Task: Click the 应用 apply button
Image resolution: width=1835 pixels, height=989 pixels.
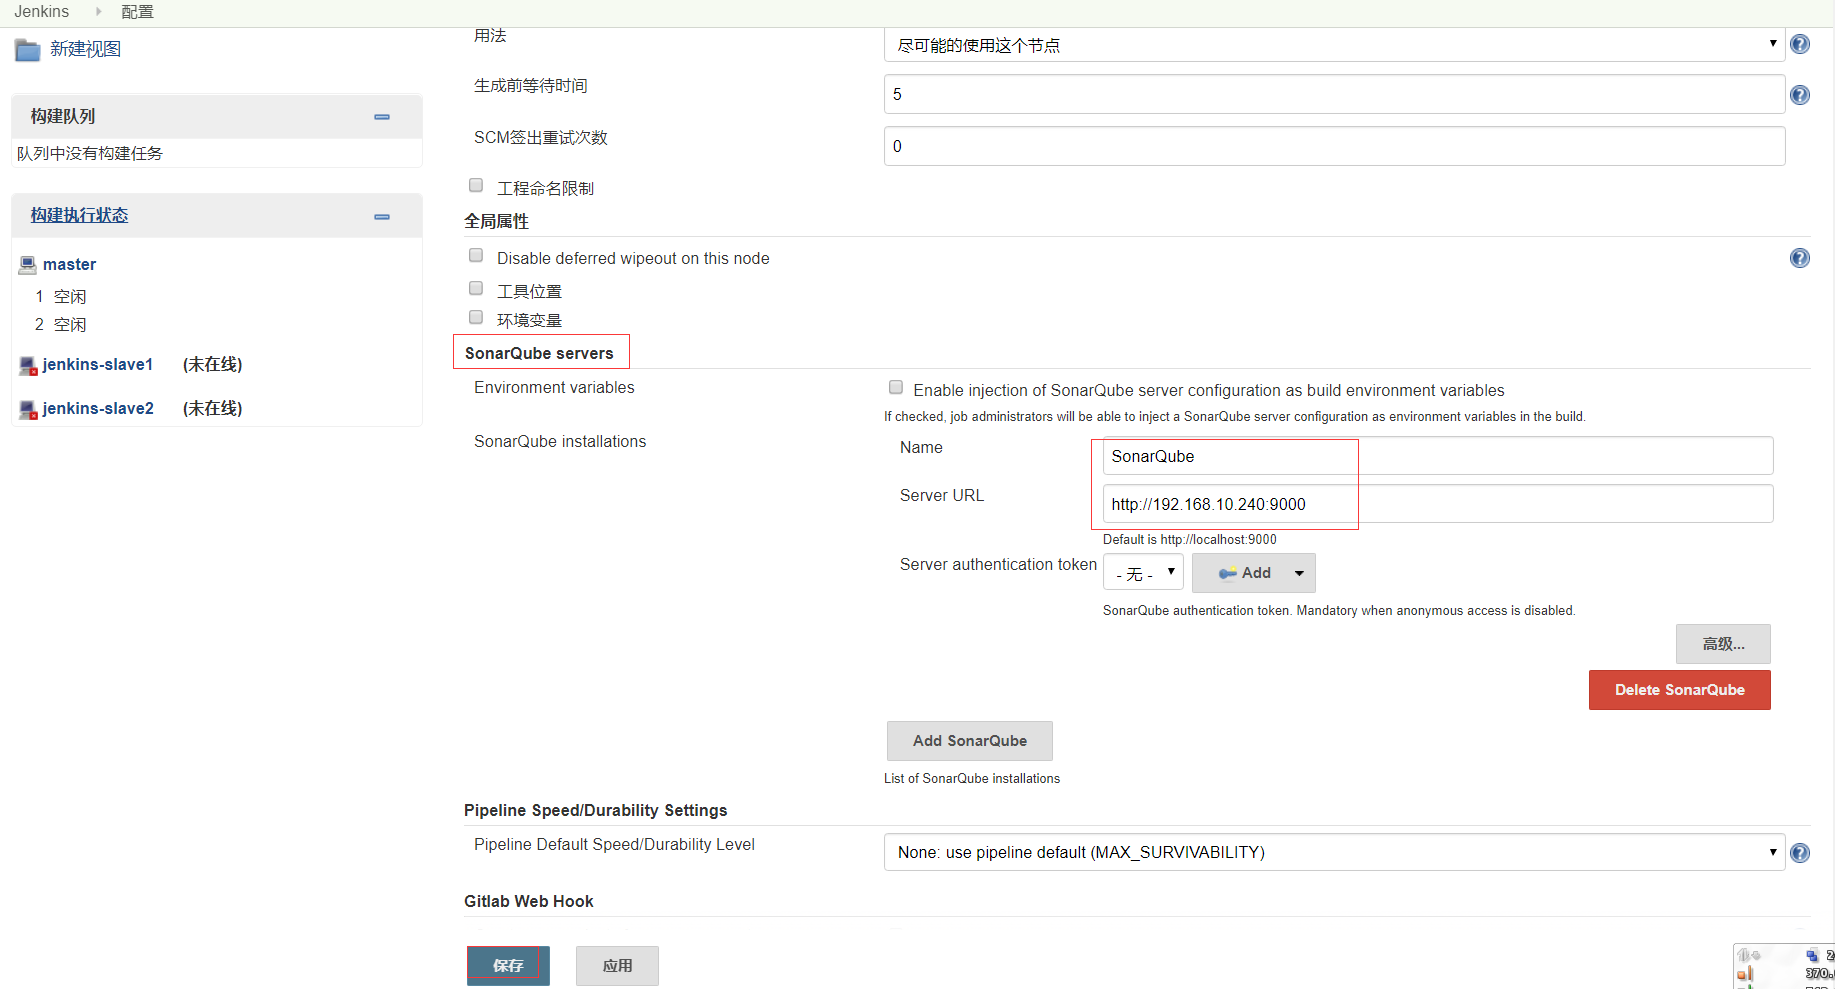Action: click(x=617, y=966)
